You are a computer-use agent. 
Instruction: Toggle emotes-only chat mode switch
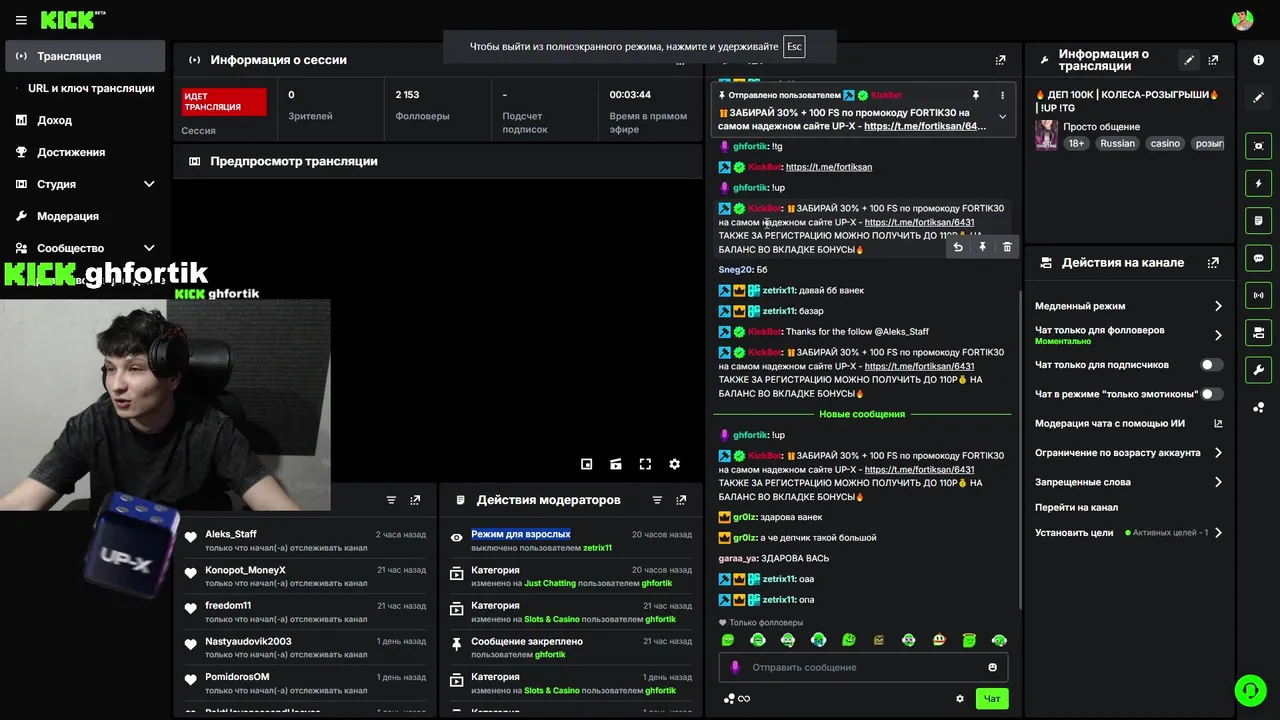click(1211, 394)
